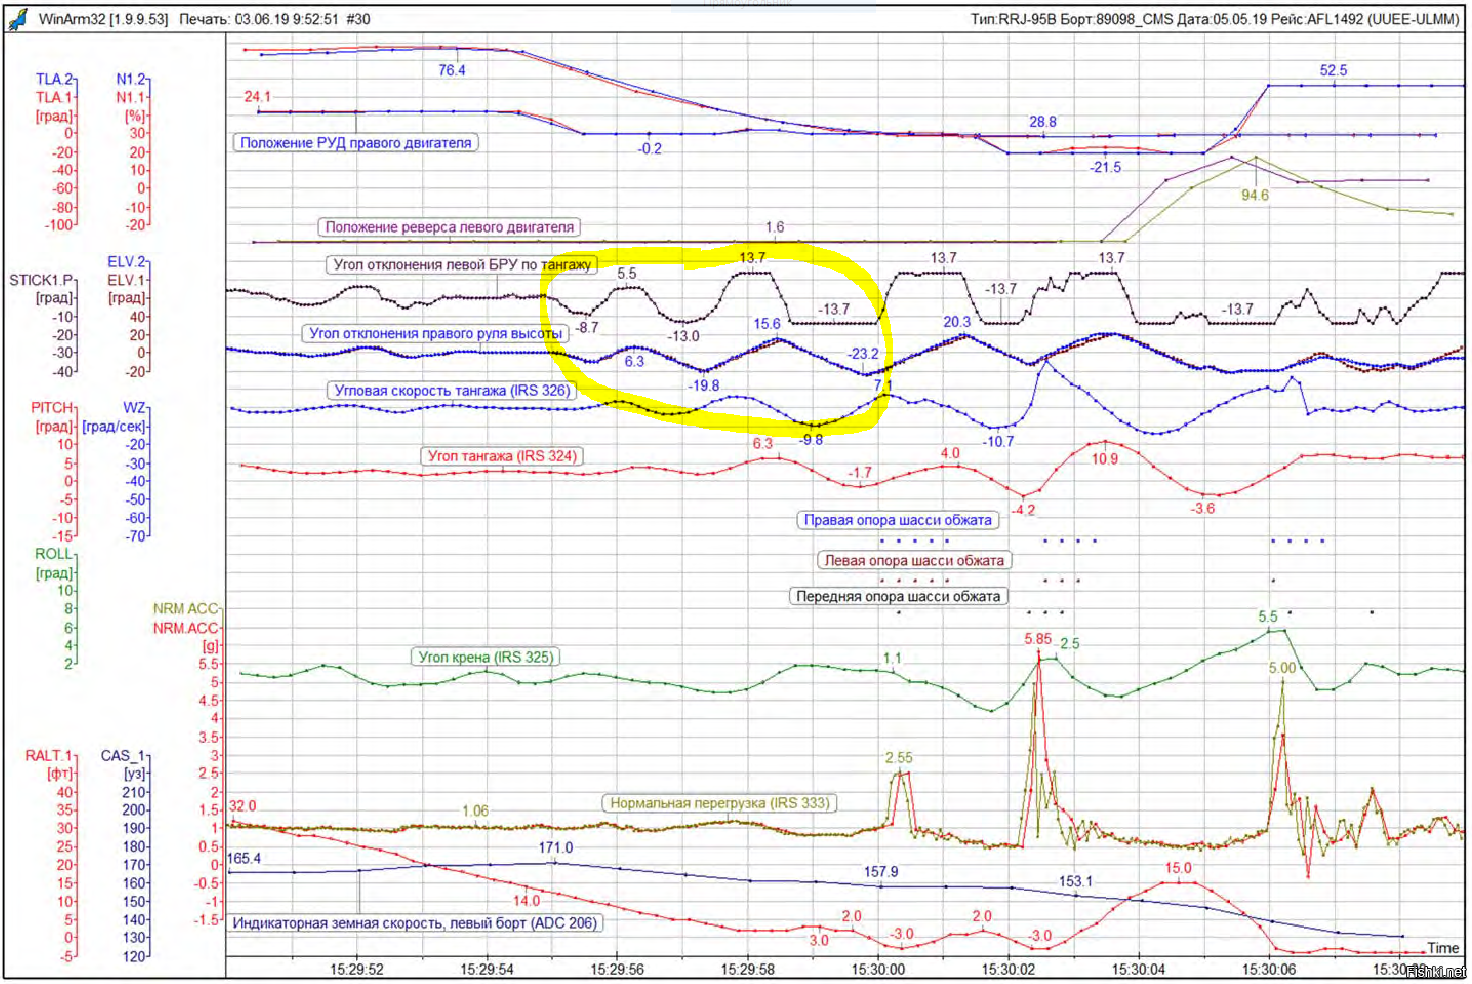The width and height of the screenshot is (1472, 984).
Task: Click the radio altitude value label 15.0
Action: coord(1178,868)
